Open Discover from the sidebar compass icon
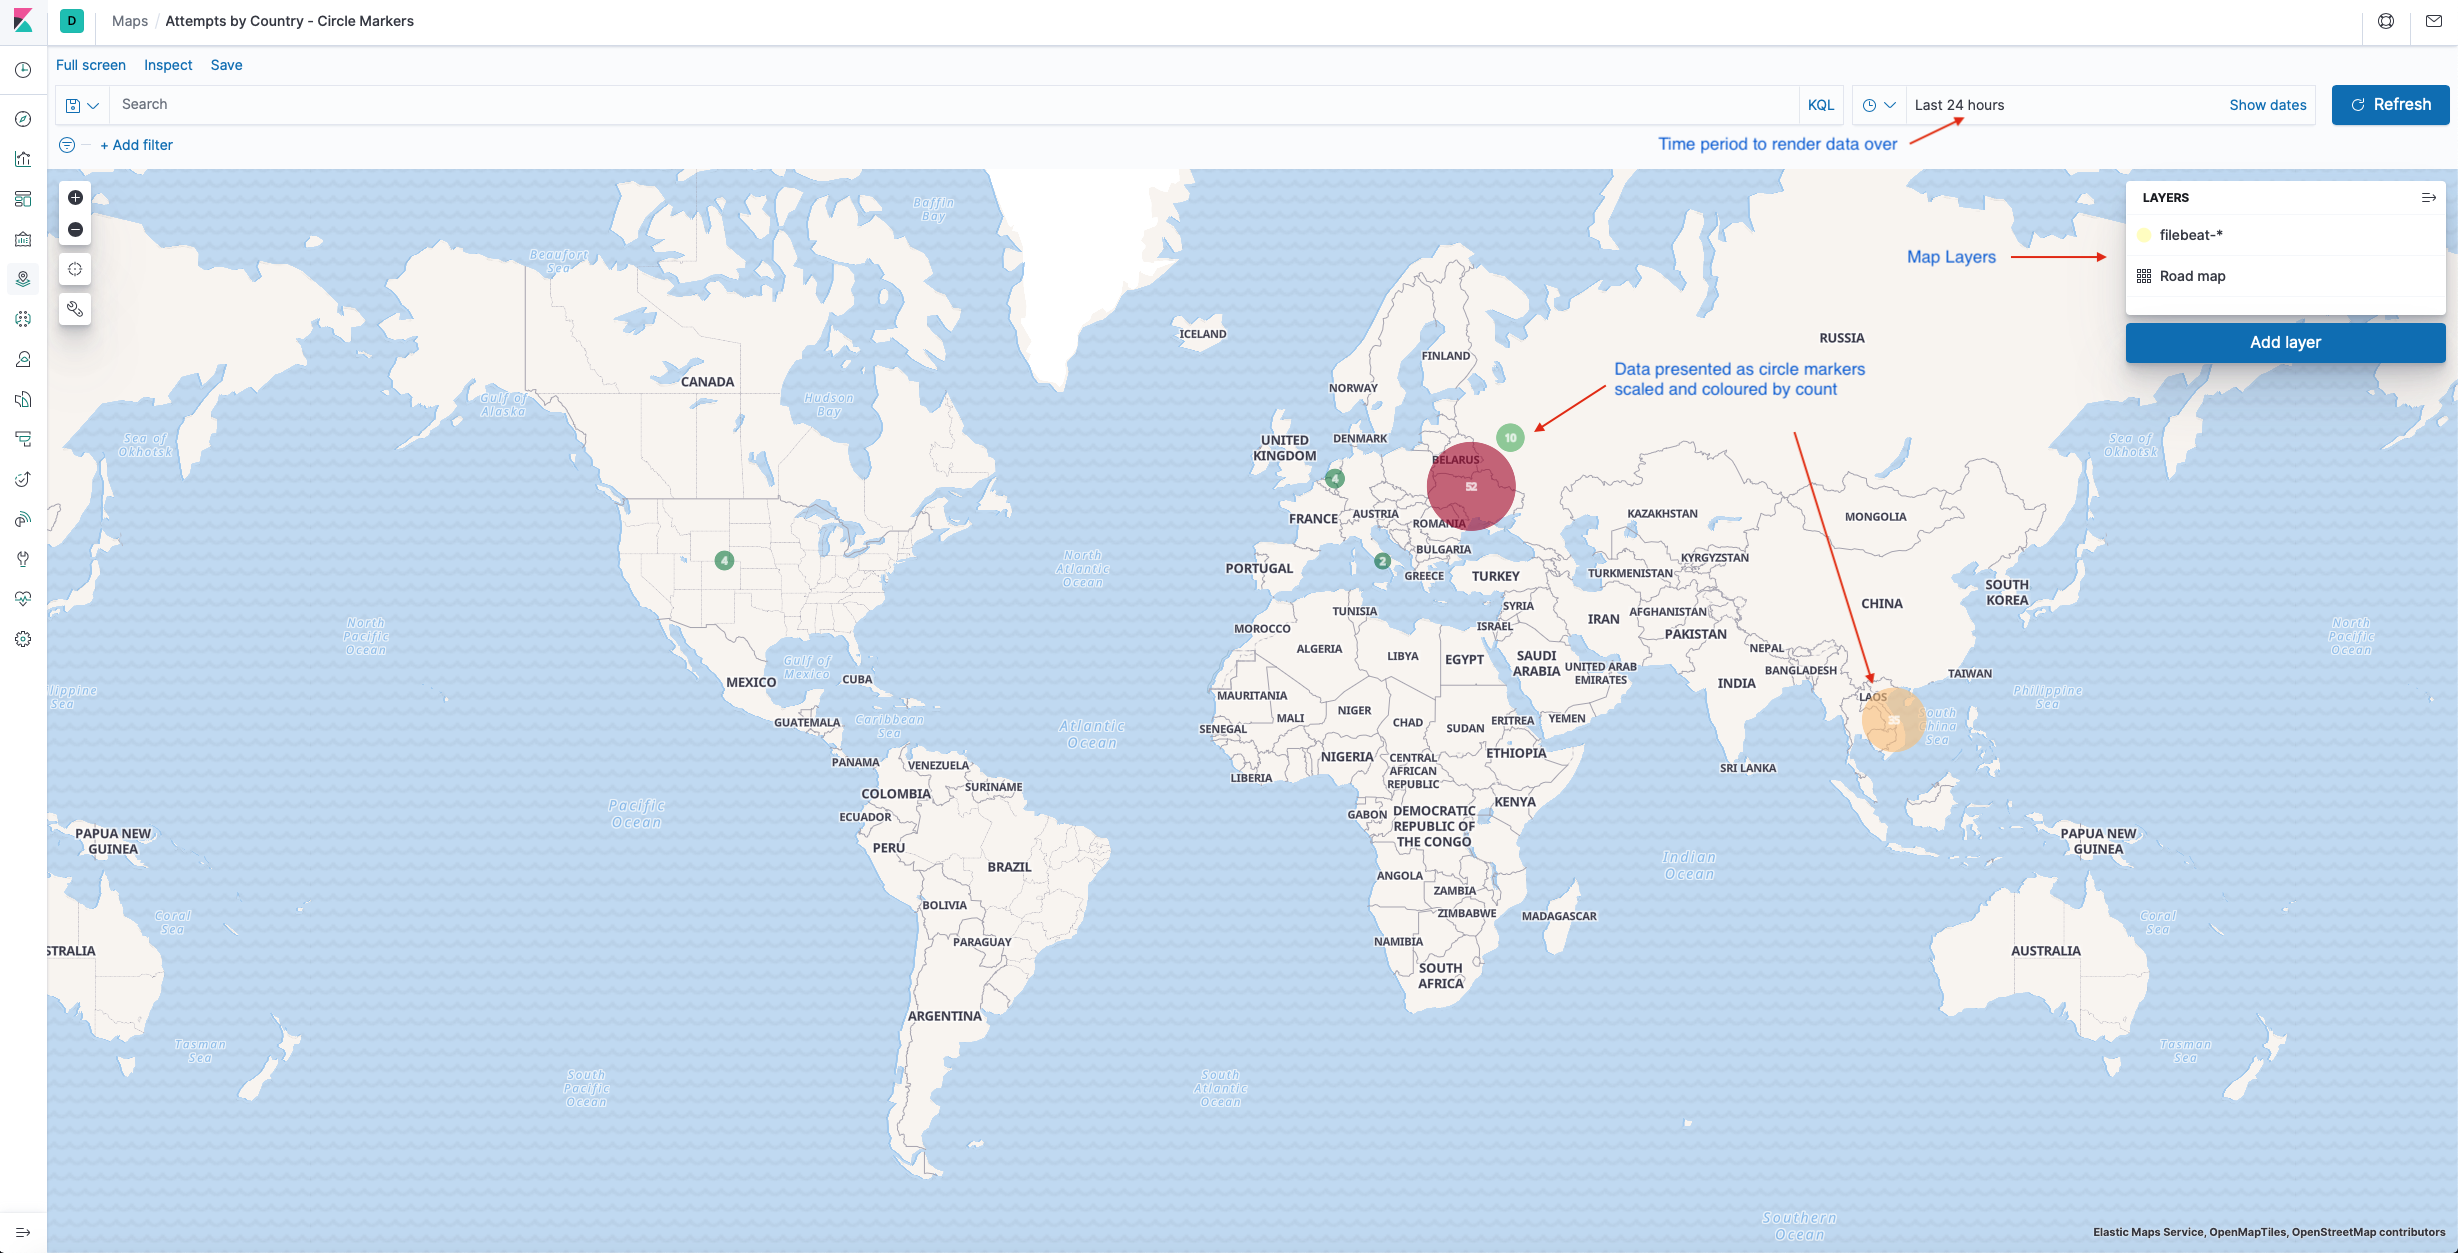Screen dimensions: 2458x1253 23,119
